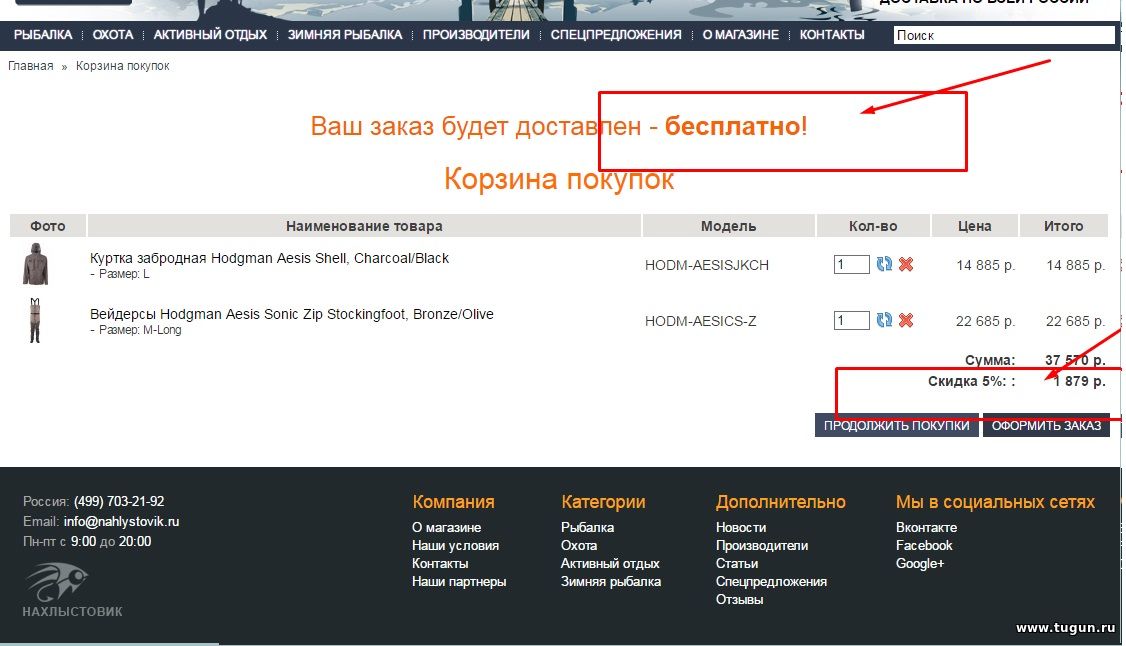
Task: Refresh quantity for Hodgman Aesis Shell jacket
Action: click(x=884, y=264)
